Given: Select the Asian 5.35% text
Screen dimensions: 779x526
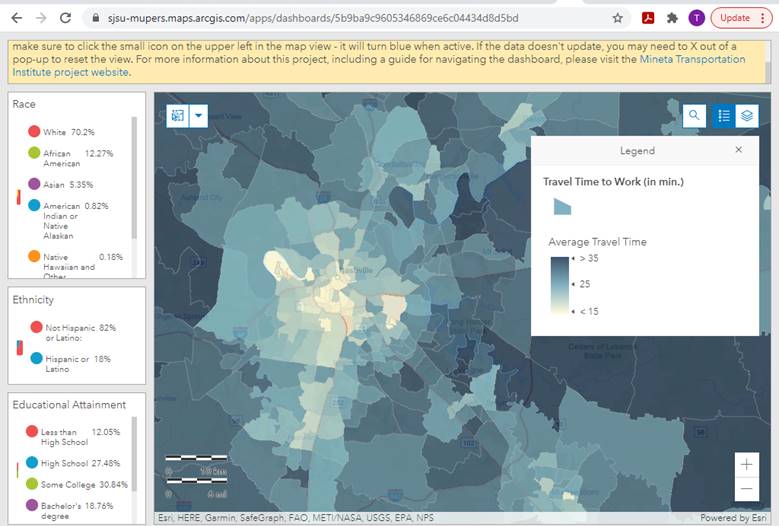Looking at the screenshot, I should [x=68, y=185].
